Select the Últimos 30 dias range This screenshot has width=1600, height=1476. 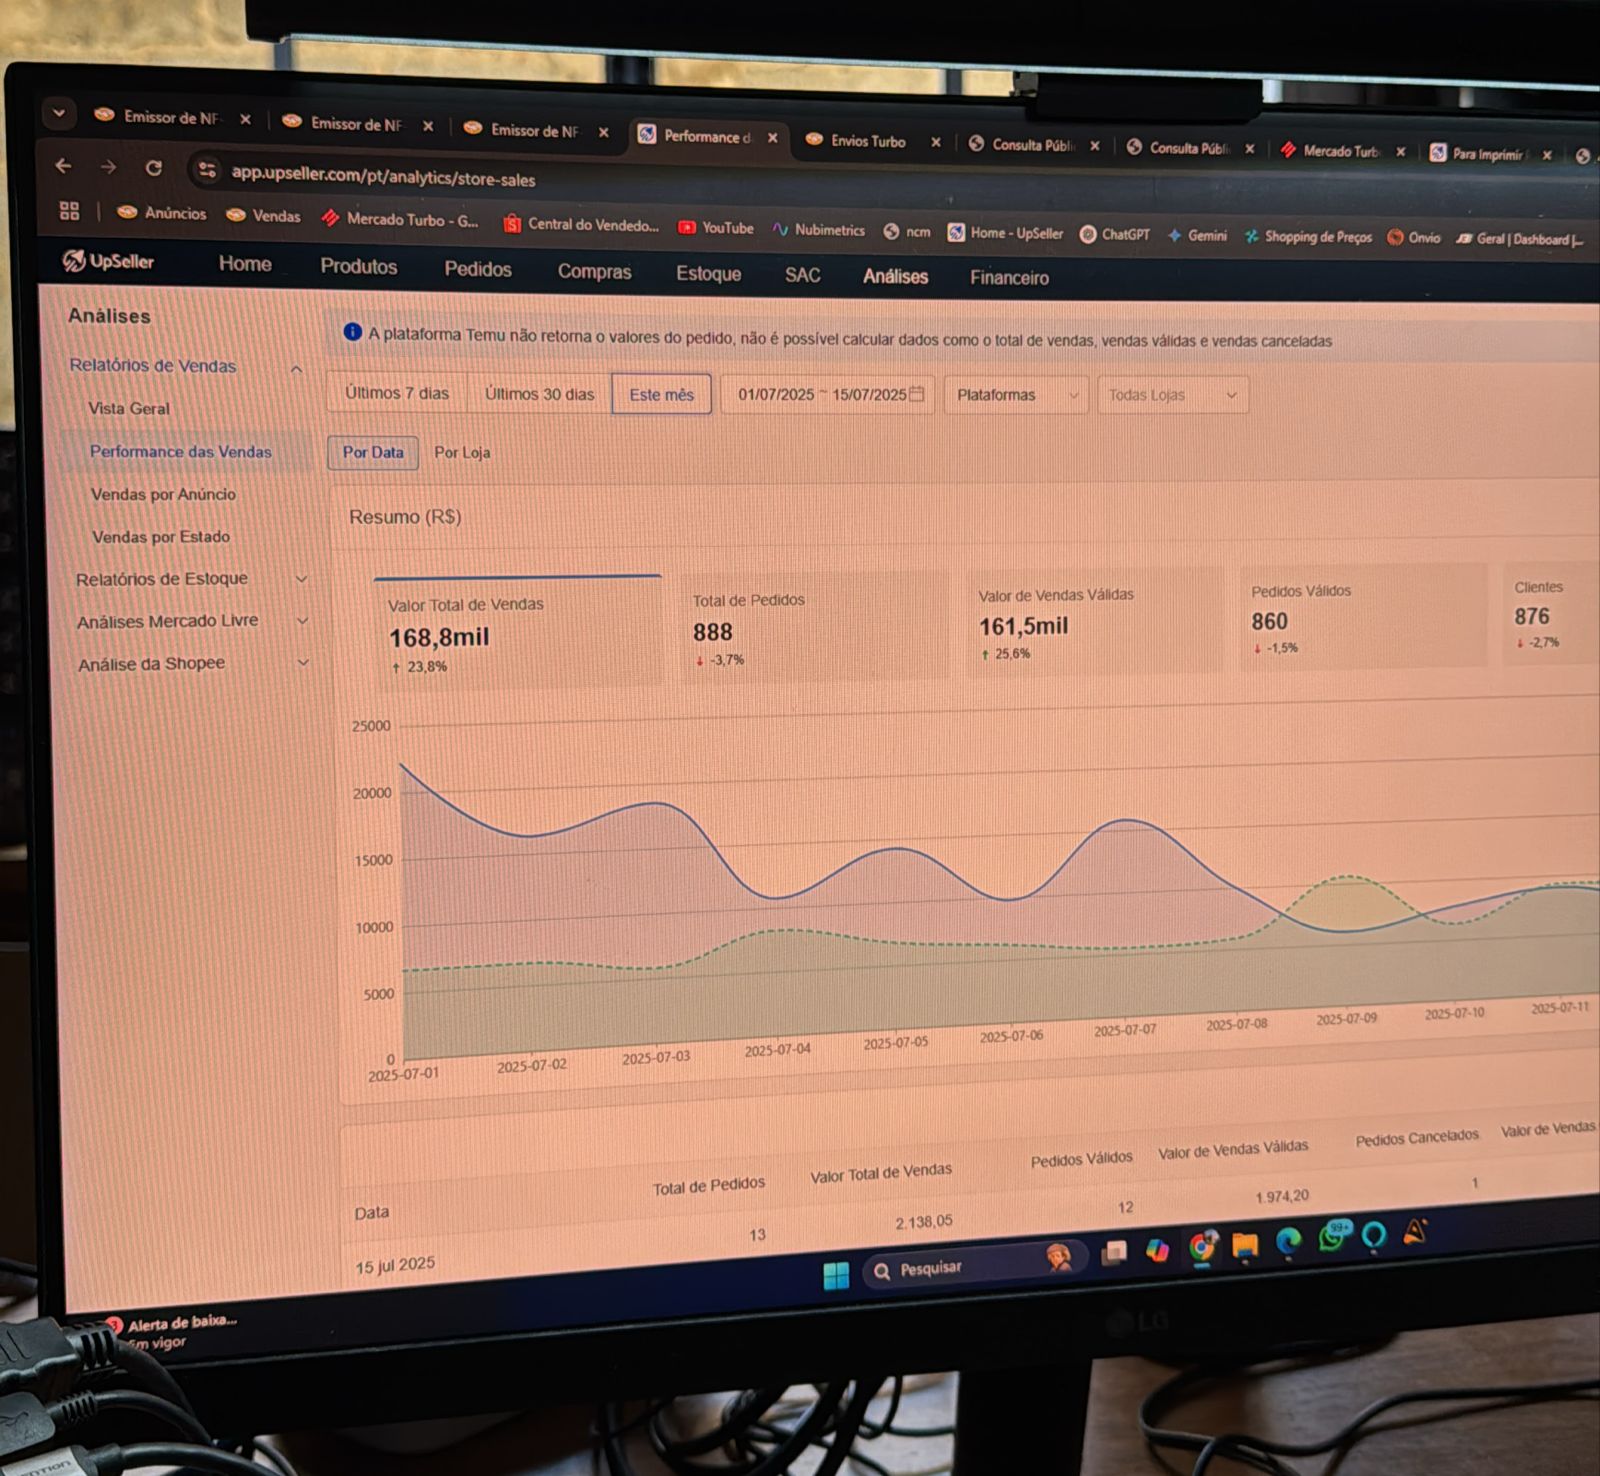[x=539, y=394]
